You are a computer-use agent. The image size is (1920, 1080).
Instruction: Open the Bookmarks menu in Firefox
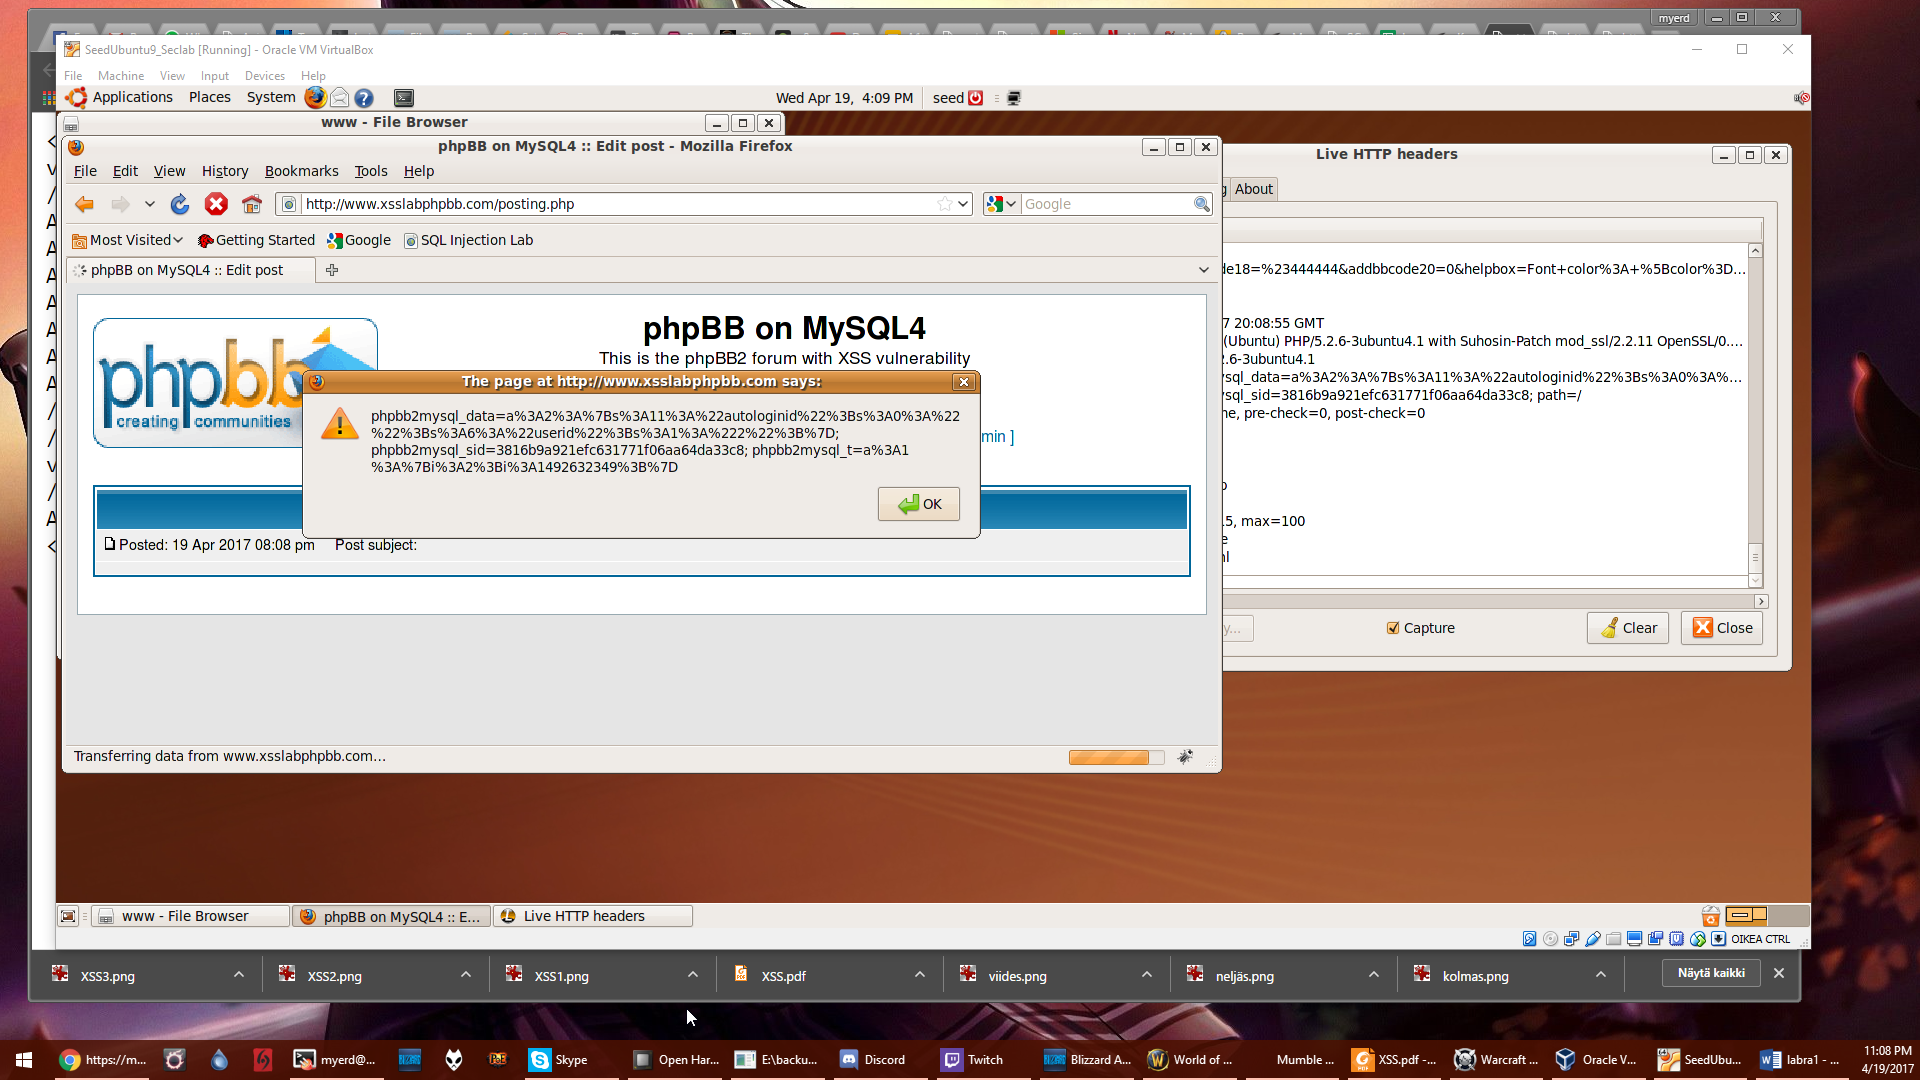click(x=301, y=171)
